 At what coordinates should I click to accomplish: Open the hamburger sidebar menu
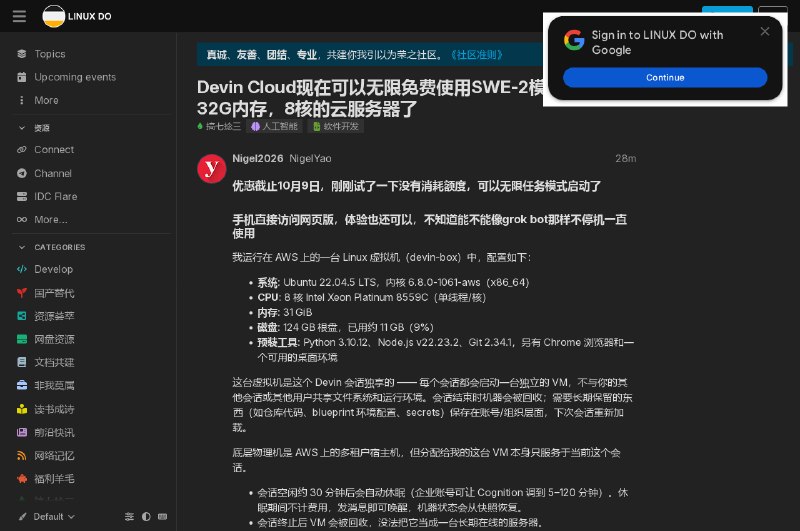point(19,16)
